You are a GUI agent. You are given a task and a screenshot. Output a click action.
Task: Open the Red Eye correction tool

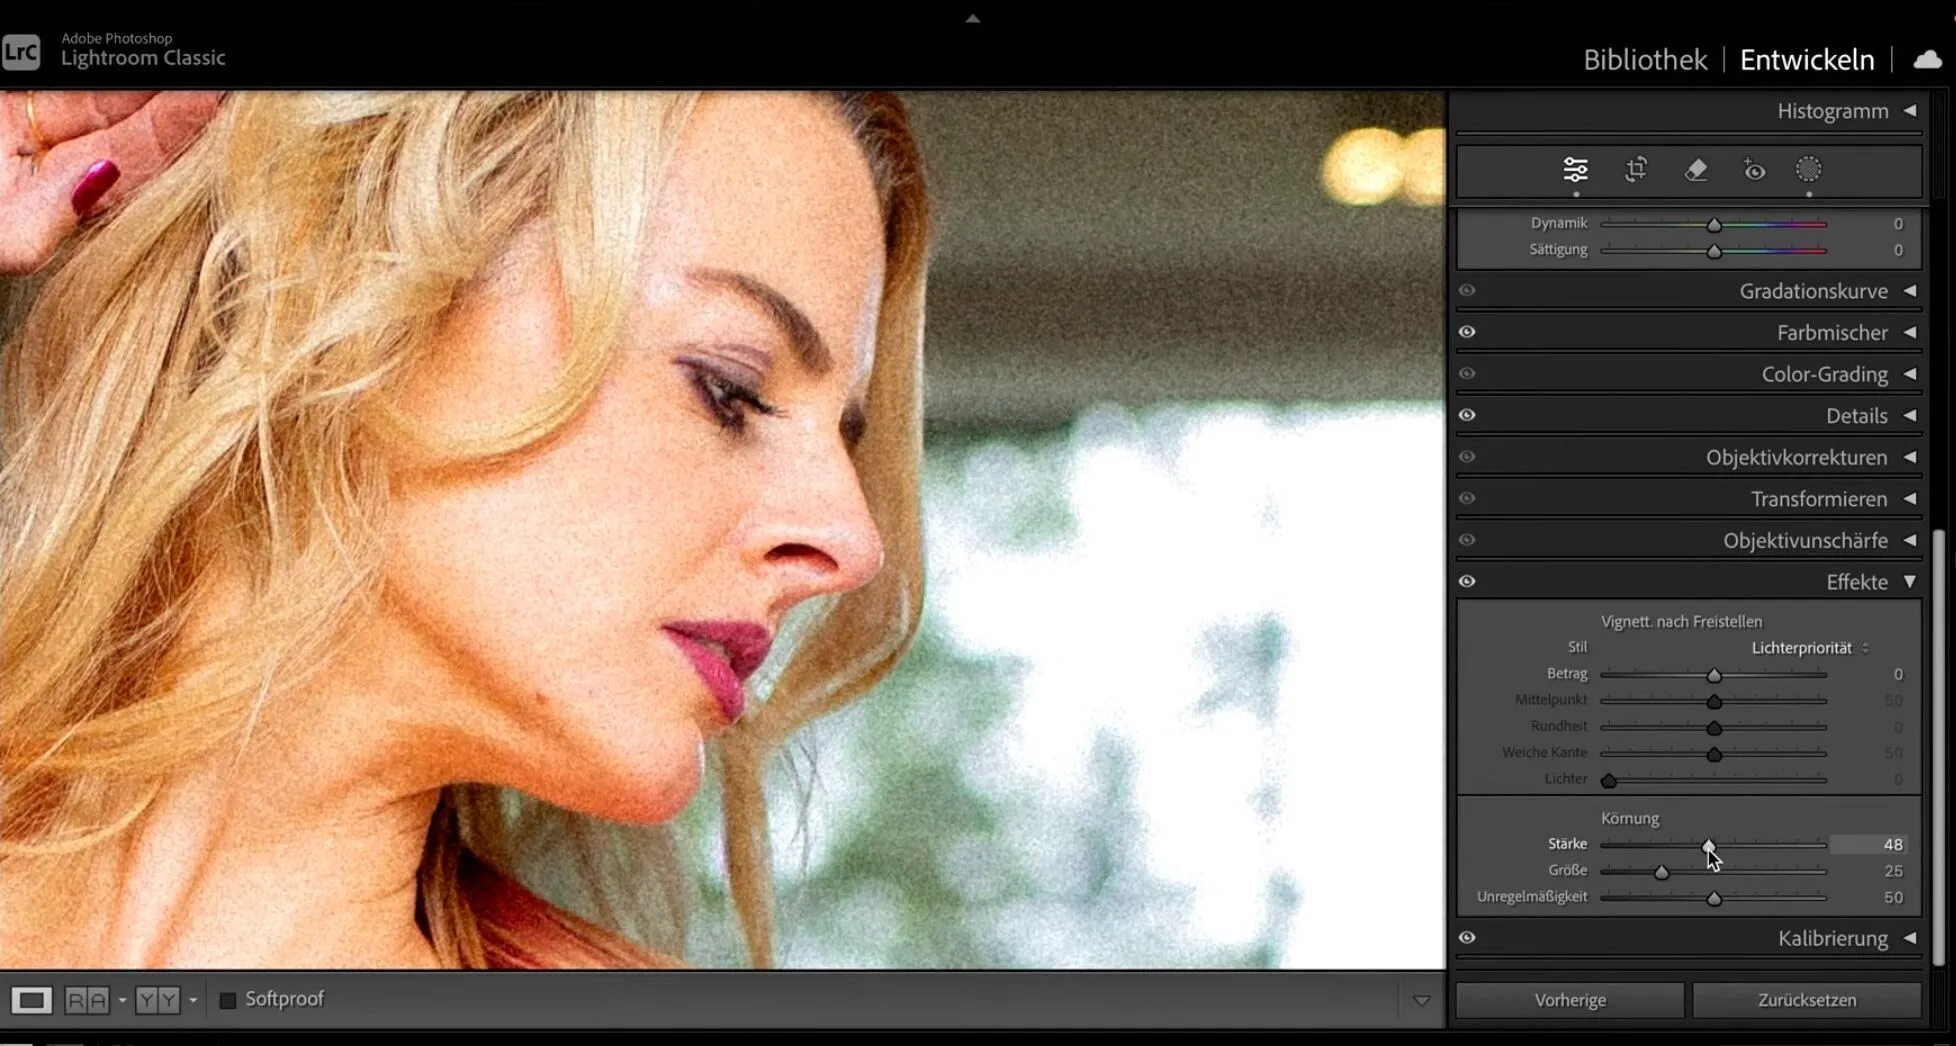pos(1754,170)
